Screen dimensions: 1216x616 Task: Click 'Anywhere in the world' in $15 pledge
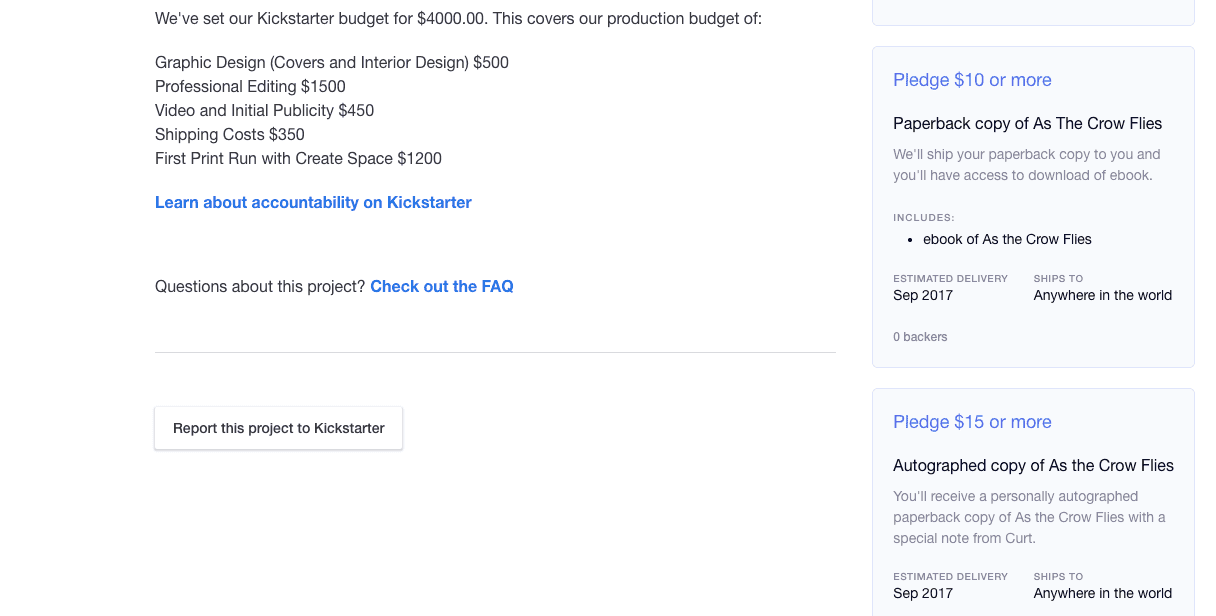1103,593
